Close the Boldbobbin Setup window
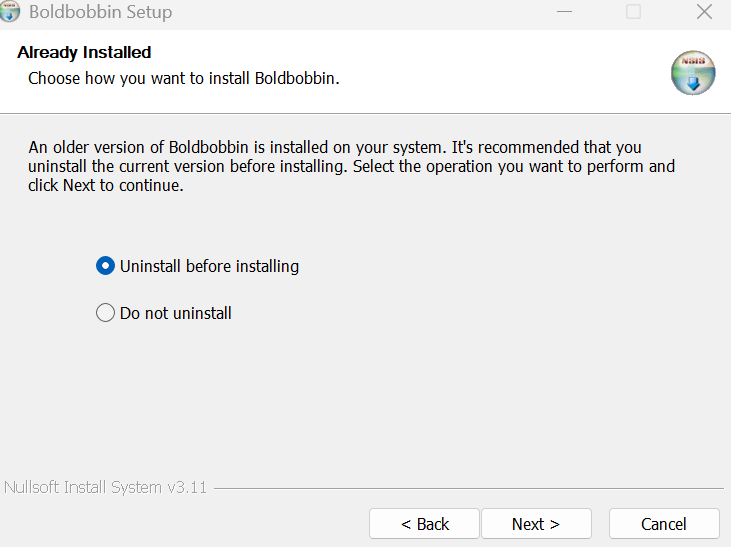 [704, 12]
